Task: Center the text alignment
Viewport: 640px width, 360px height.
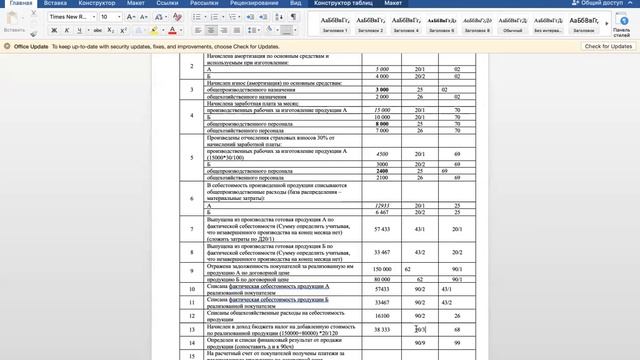Action: (211, 30)
